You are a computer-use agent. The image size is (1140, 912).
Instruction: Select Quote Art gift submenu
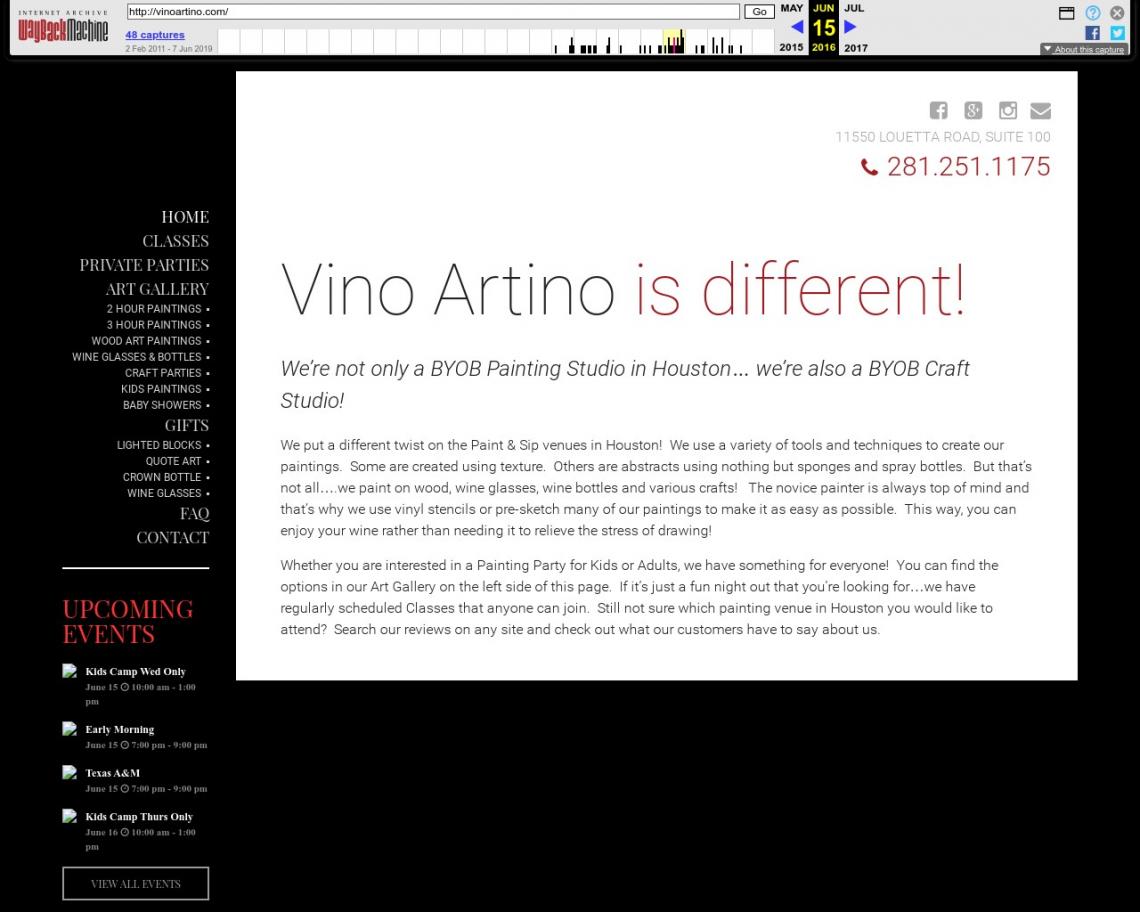pyautogui.click(x=173, y=460)
